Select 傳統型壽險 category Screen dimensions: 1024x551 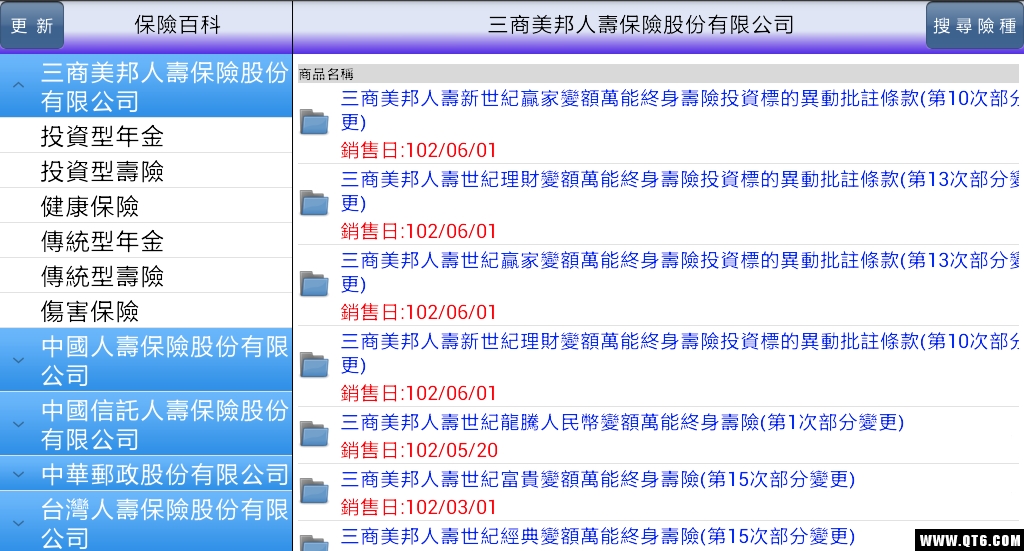146,276
